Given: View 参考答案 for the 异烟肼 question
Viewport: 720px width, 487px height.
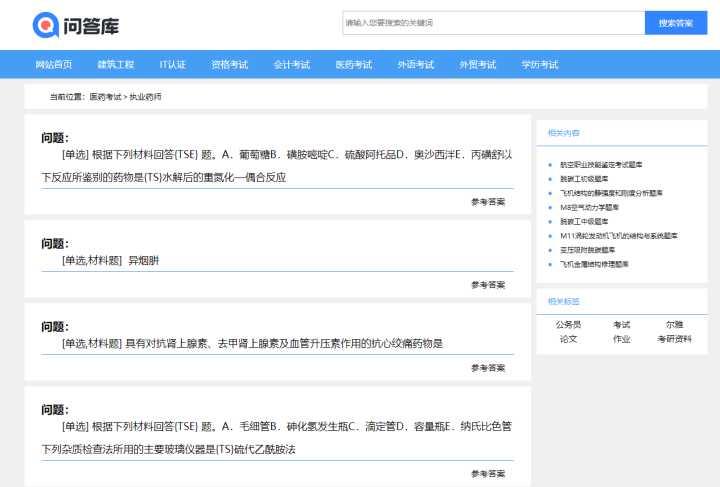Looking at the screenshot, I should (x=488, y=285).
